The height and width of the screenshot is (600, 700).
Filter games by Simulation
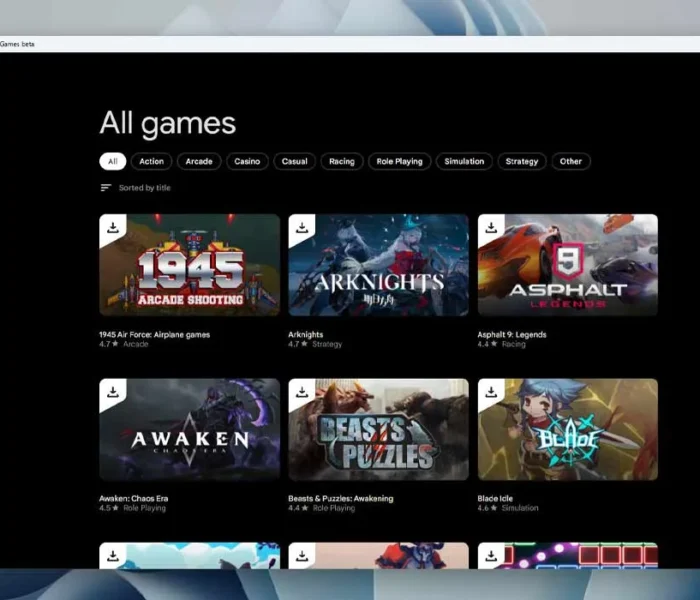464,161
